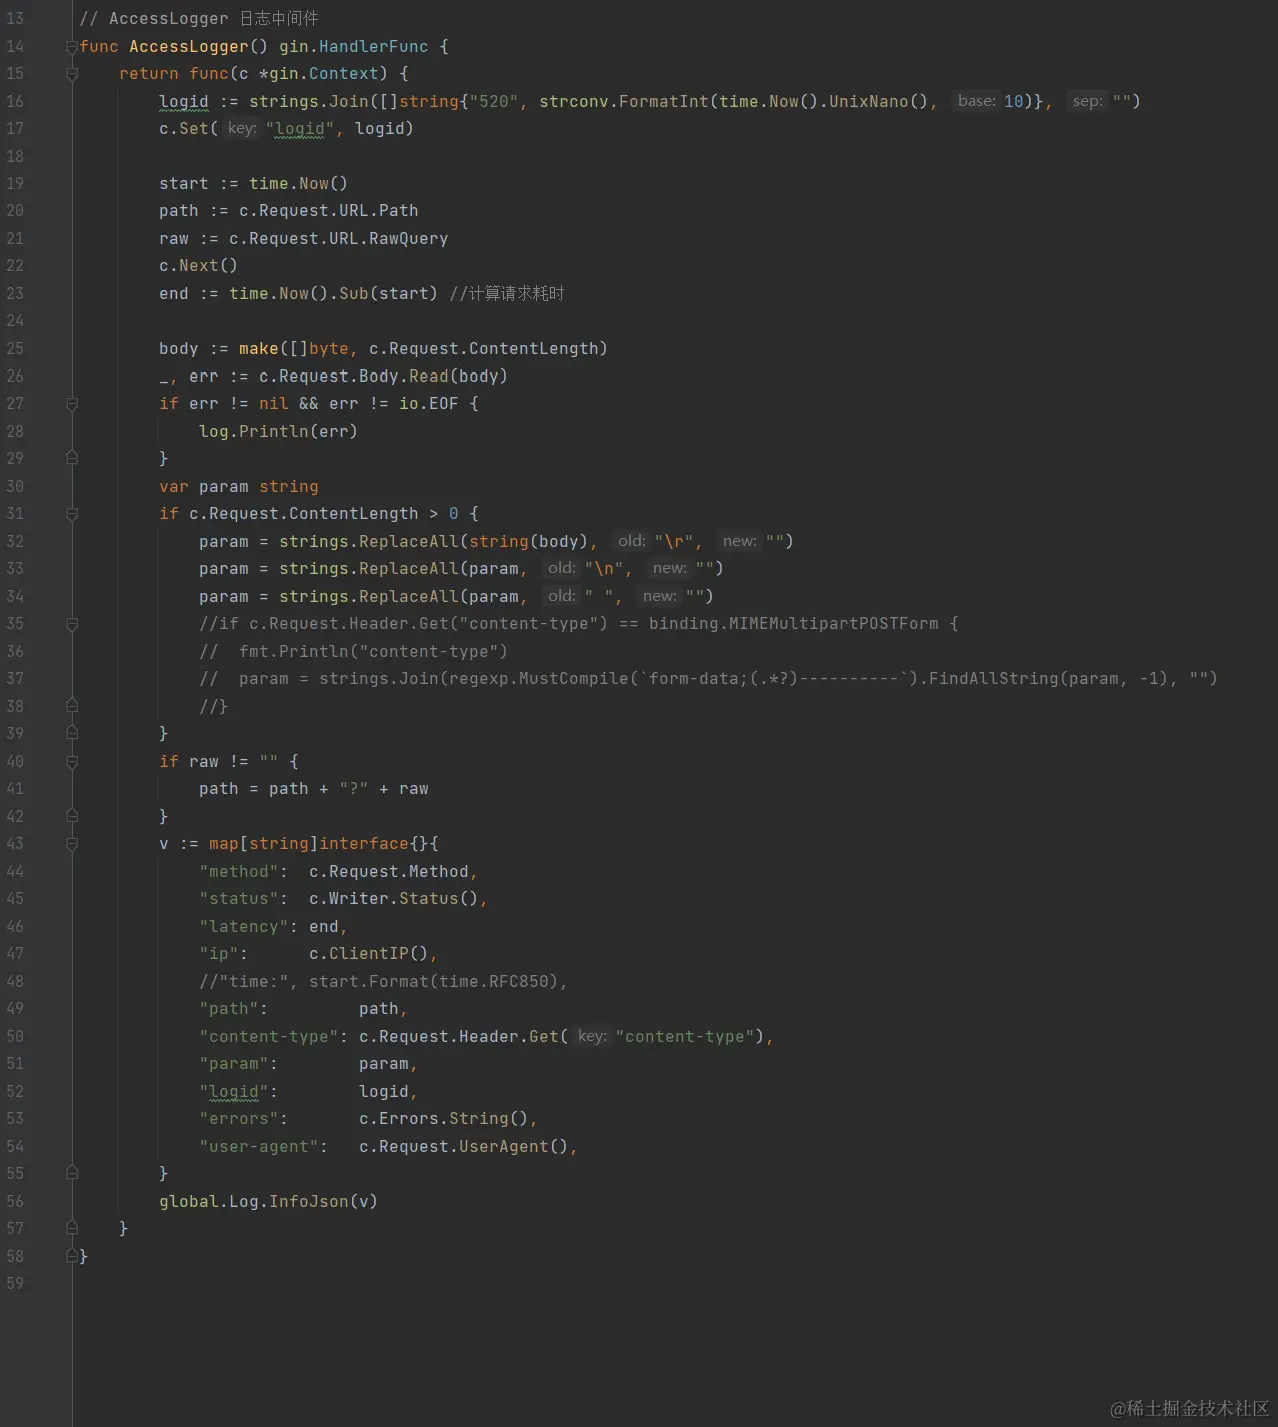Screen dimensions: 1278x1427
Task: Click the "method" map key
Action: [238, 872]
